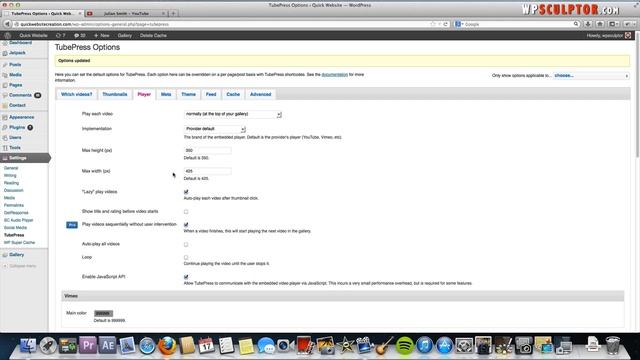
Task: Enable show title and rating checkbox
Action: (186, 212)
